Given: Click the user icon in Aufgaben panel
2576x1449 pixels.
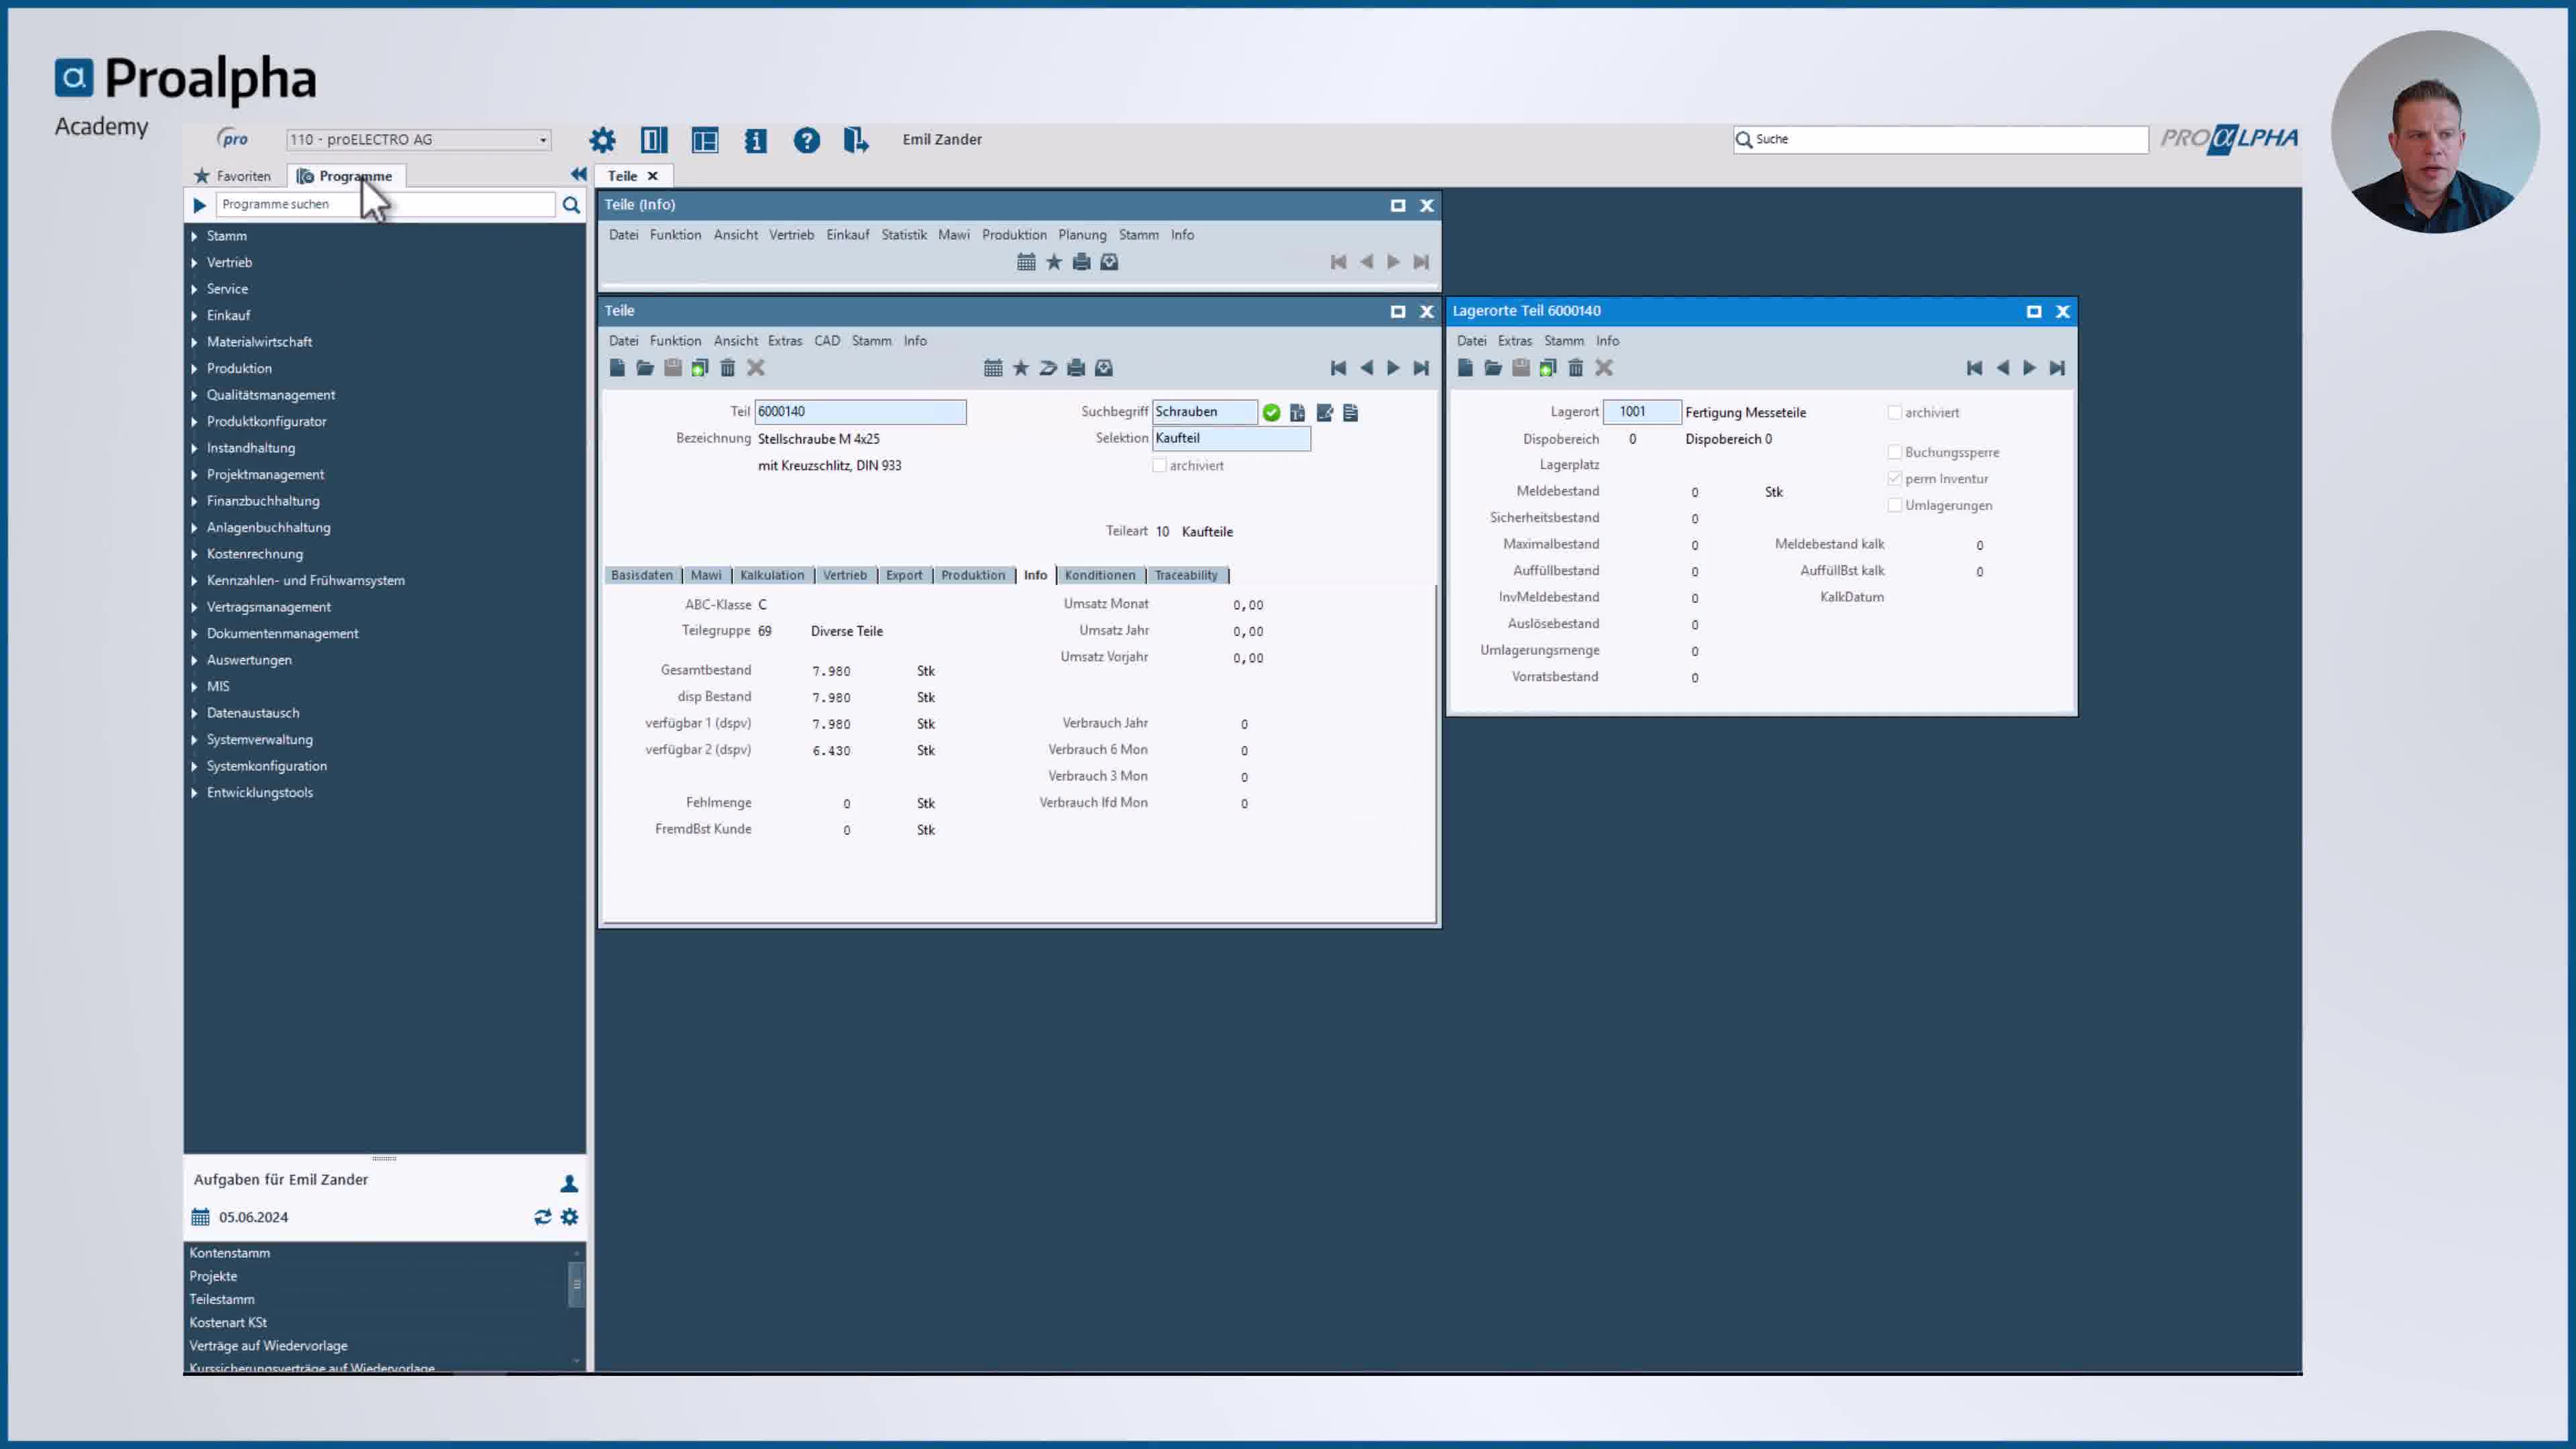Looking at the screenshot, I should click(x=569, y=1183).
